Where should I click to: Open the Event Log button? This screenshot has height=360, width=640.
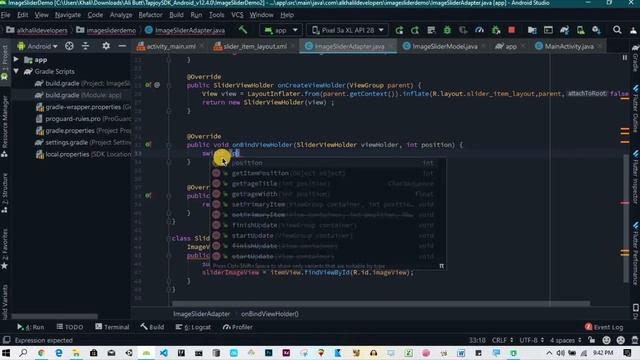pos(604,327)
